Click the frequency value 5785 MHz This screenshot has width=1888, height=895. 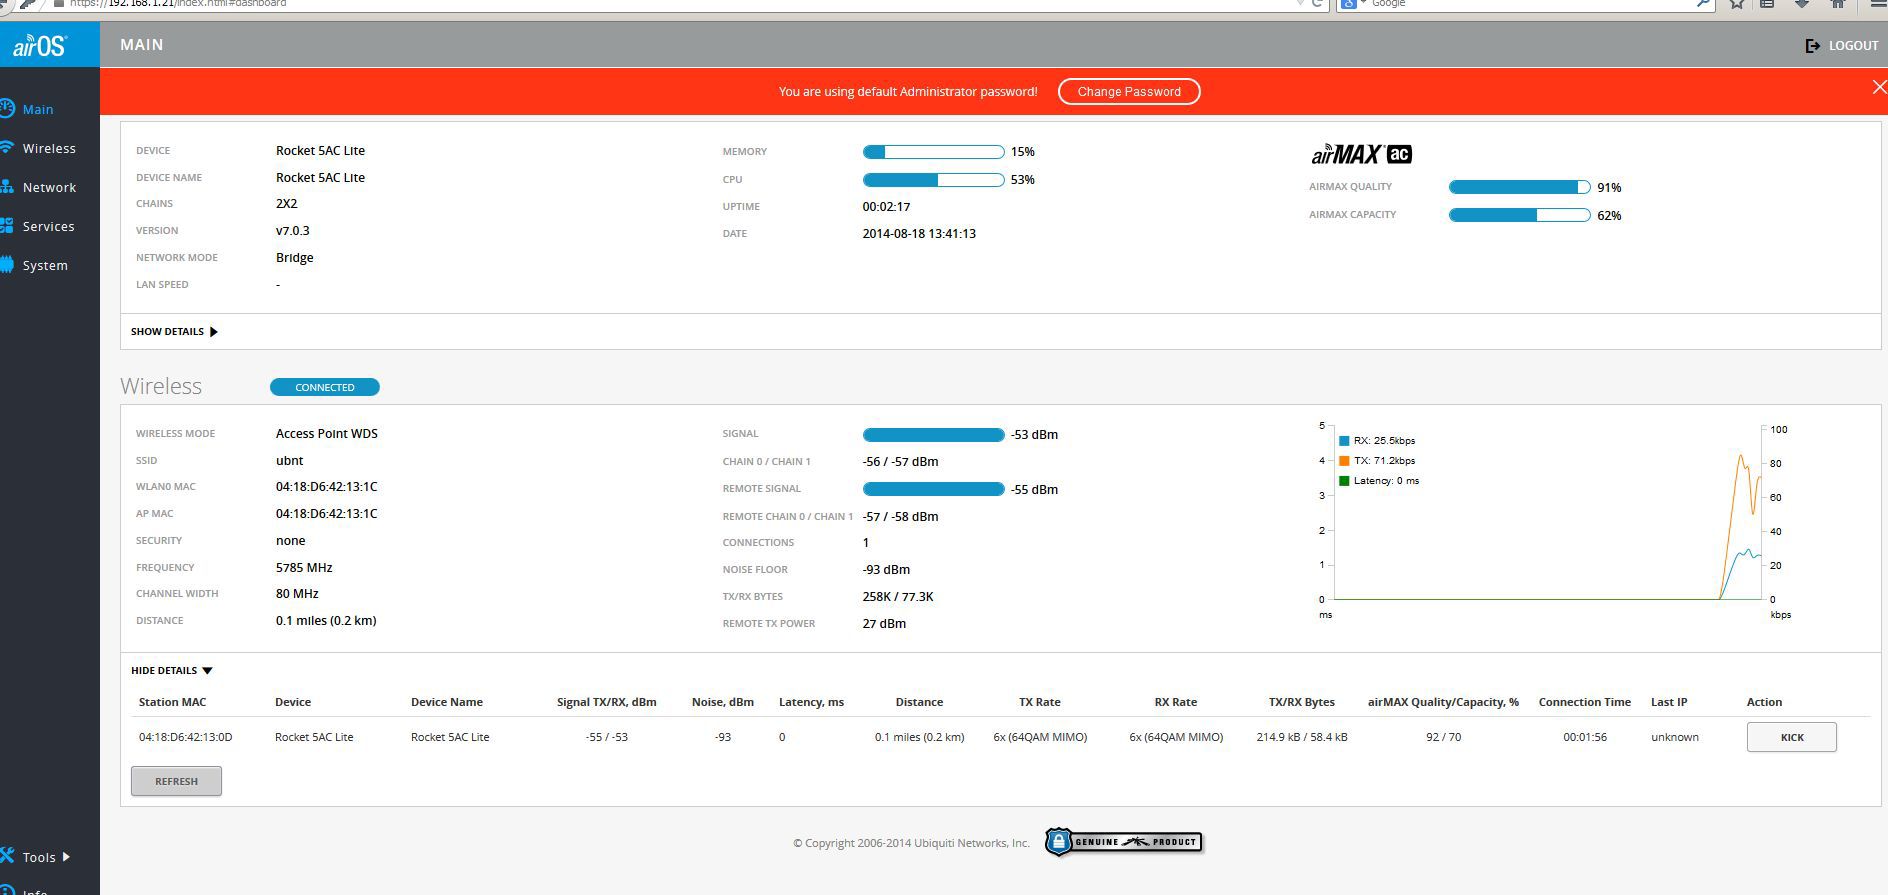[304, 567]
